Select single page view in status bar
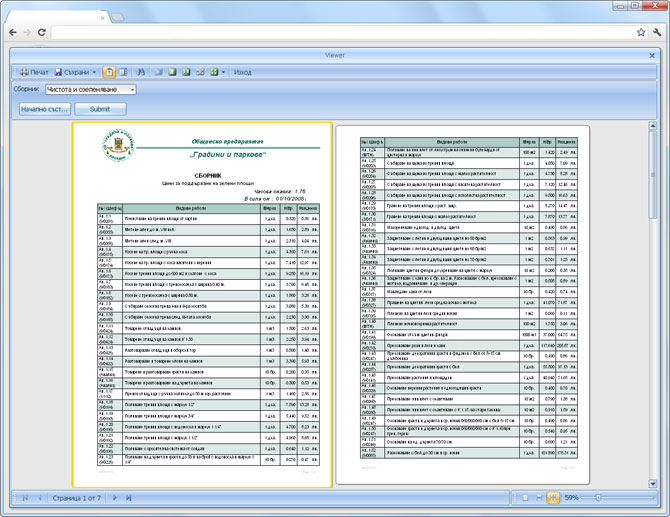 click(525, 498)
